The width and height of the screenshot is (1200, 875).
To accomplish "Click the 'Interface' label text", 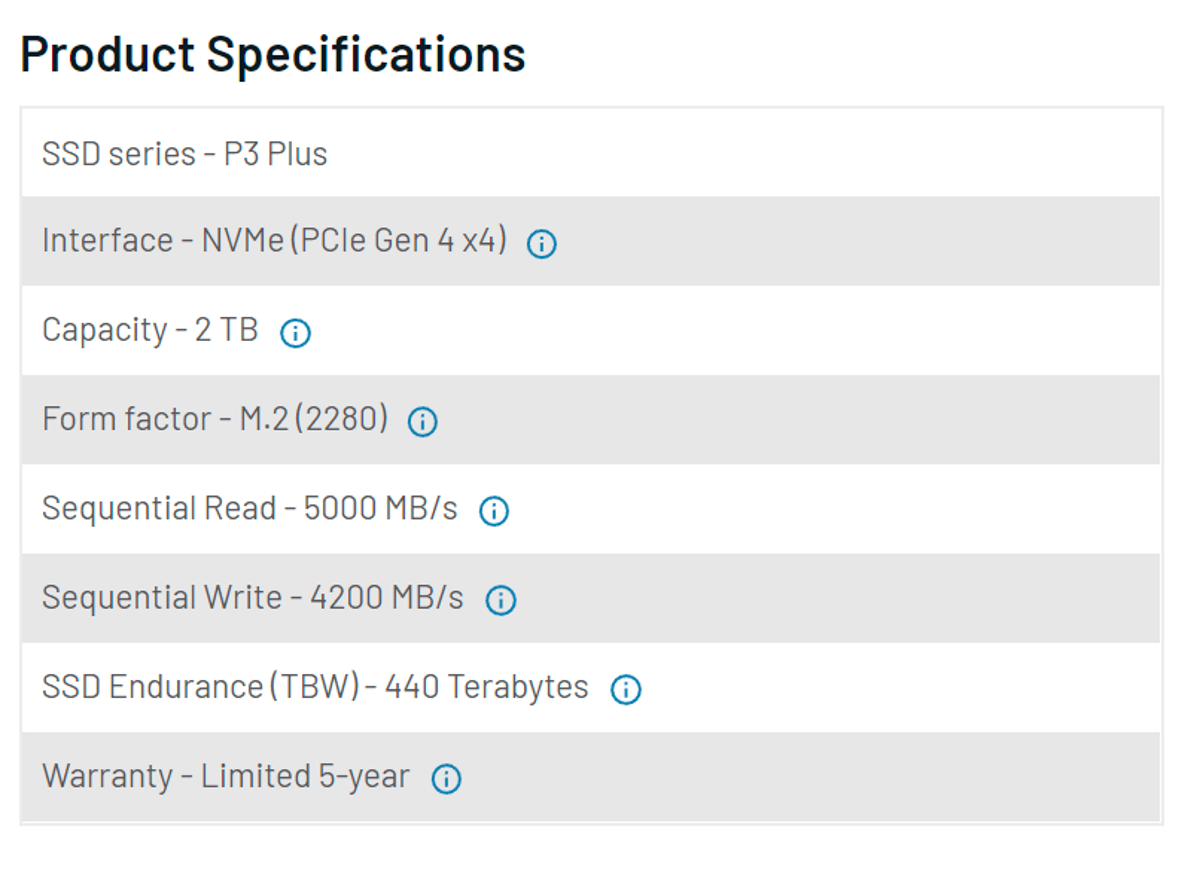I will pos(107,241).
